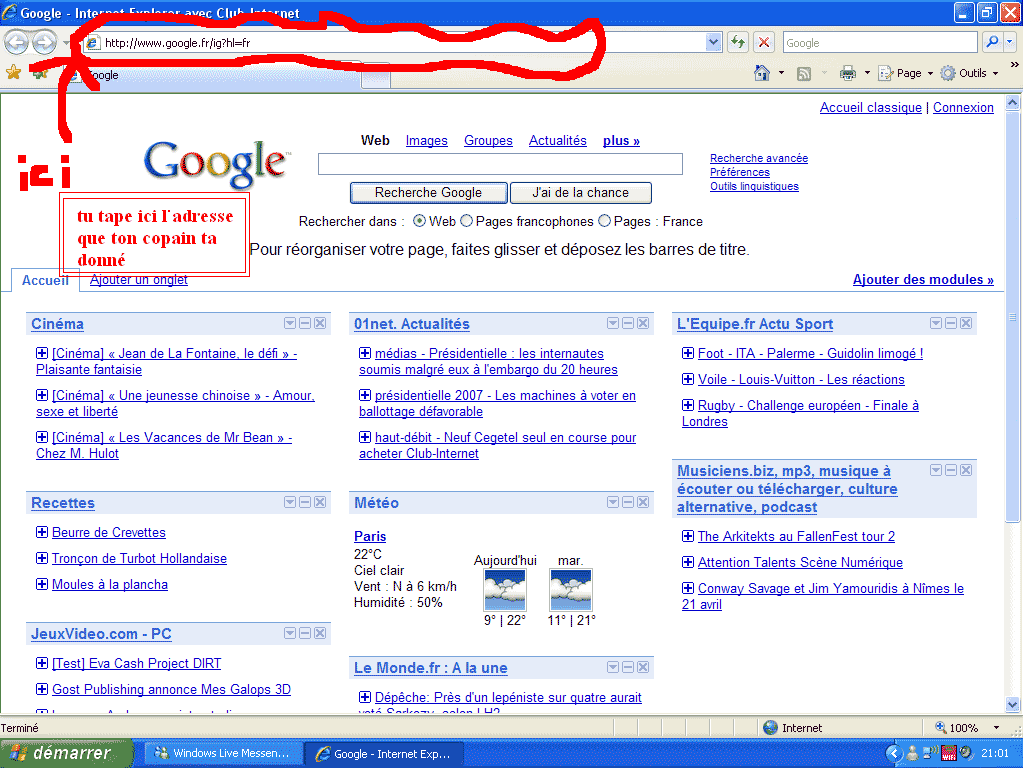Screen dimensions: 1024x768
Task: Minimize the Recettes module box
Action: click(x=305, y=502)
